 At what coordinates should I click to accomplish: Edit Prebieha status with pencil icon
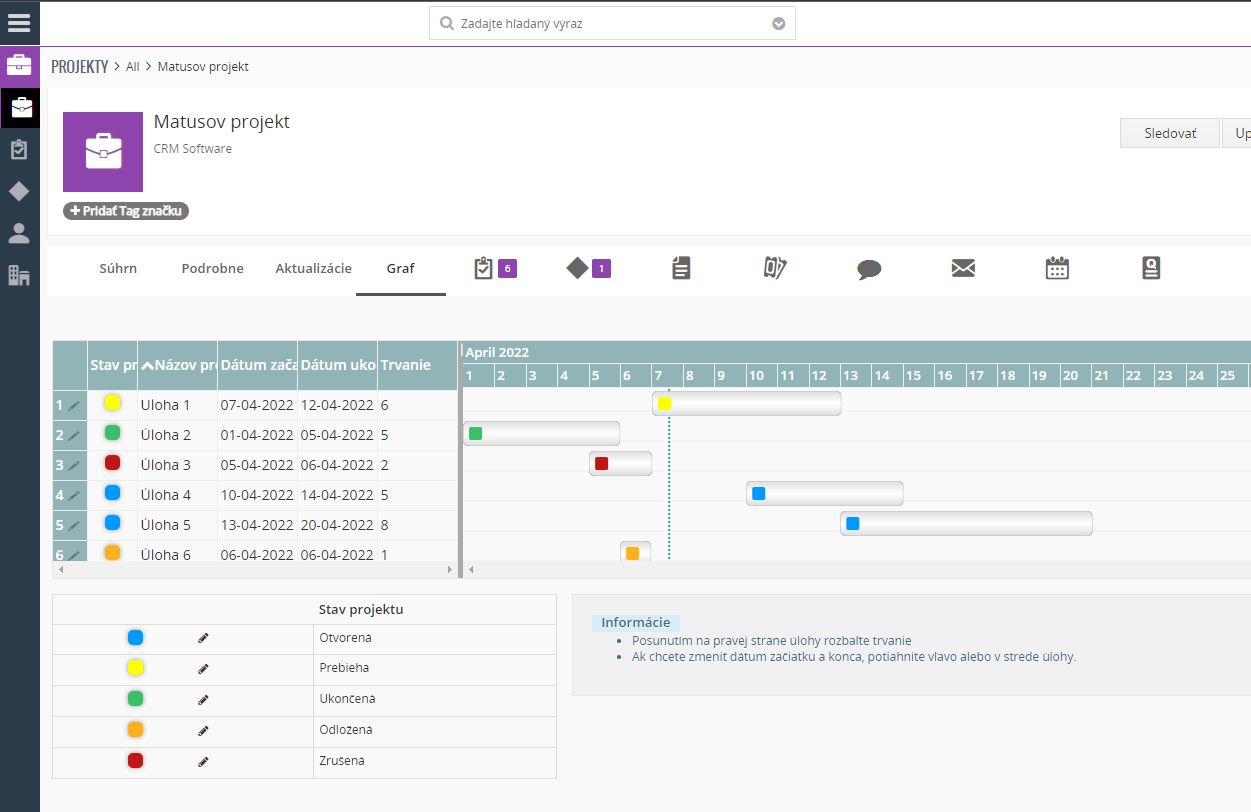(203, 668)
